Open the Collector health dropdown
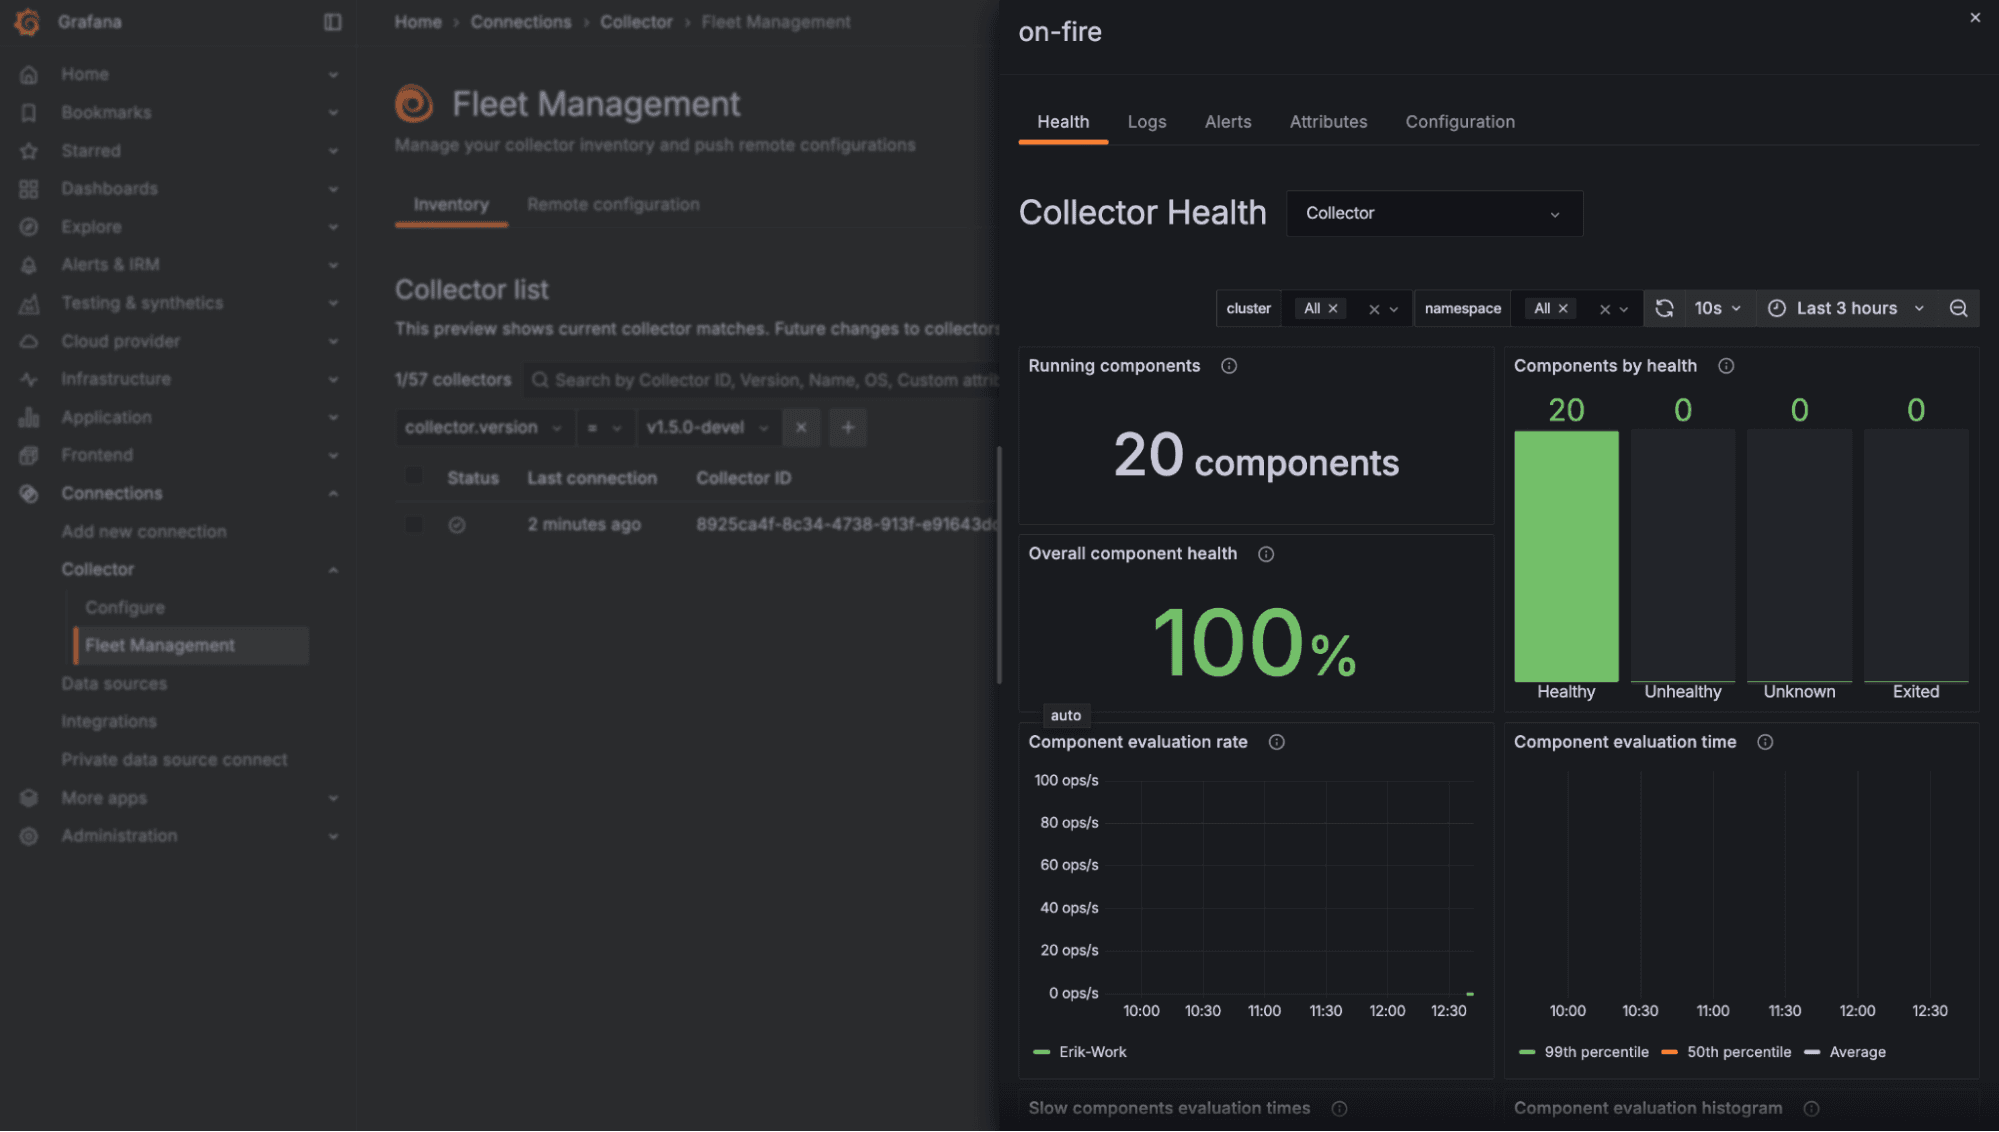The height and width of the screenshot is (1132, 1999). pyautogui.click(x=1434, y=213)
